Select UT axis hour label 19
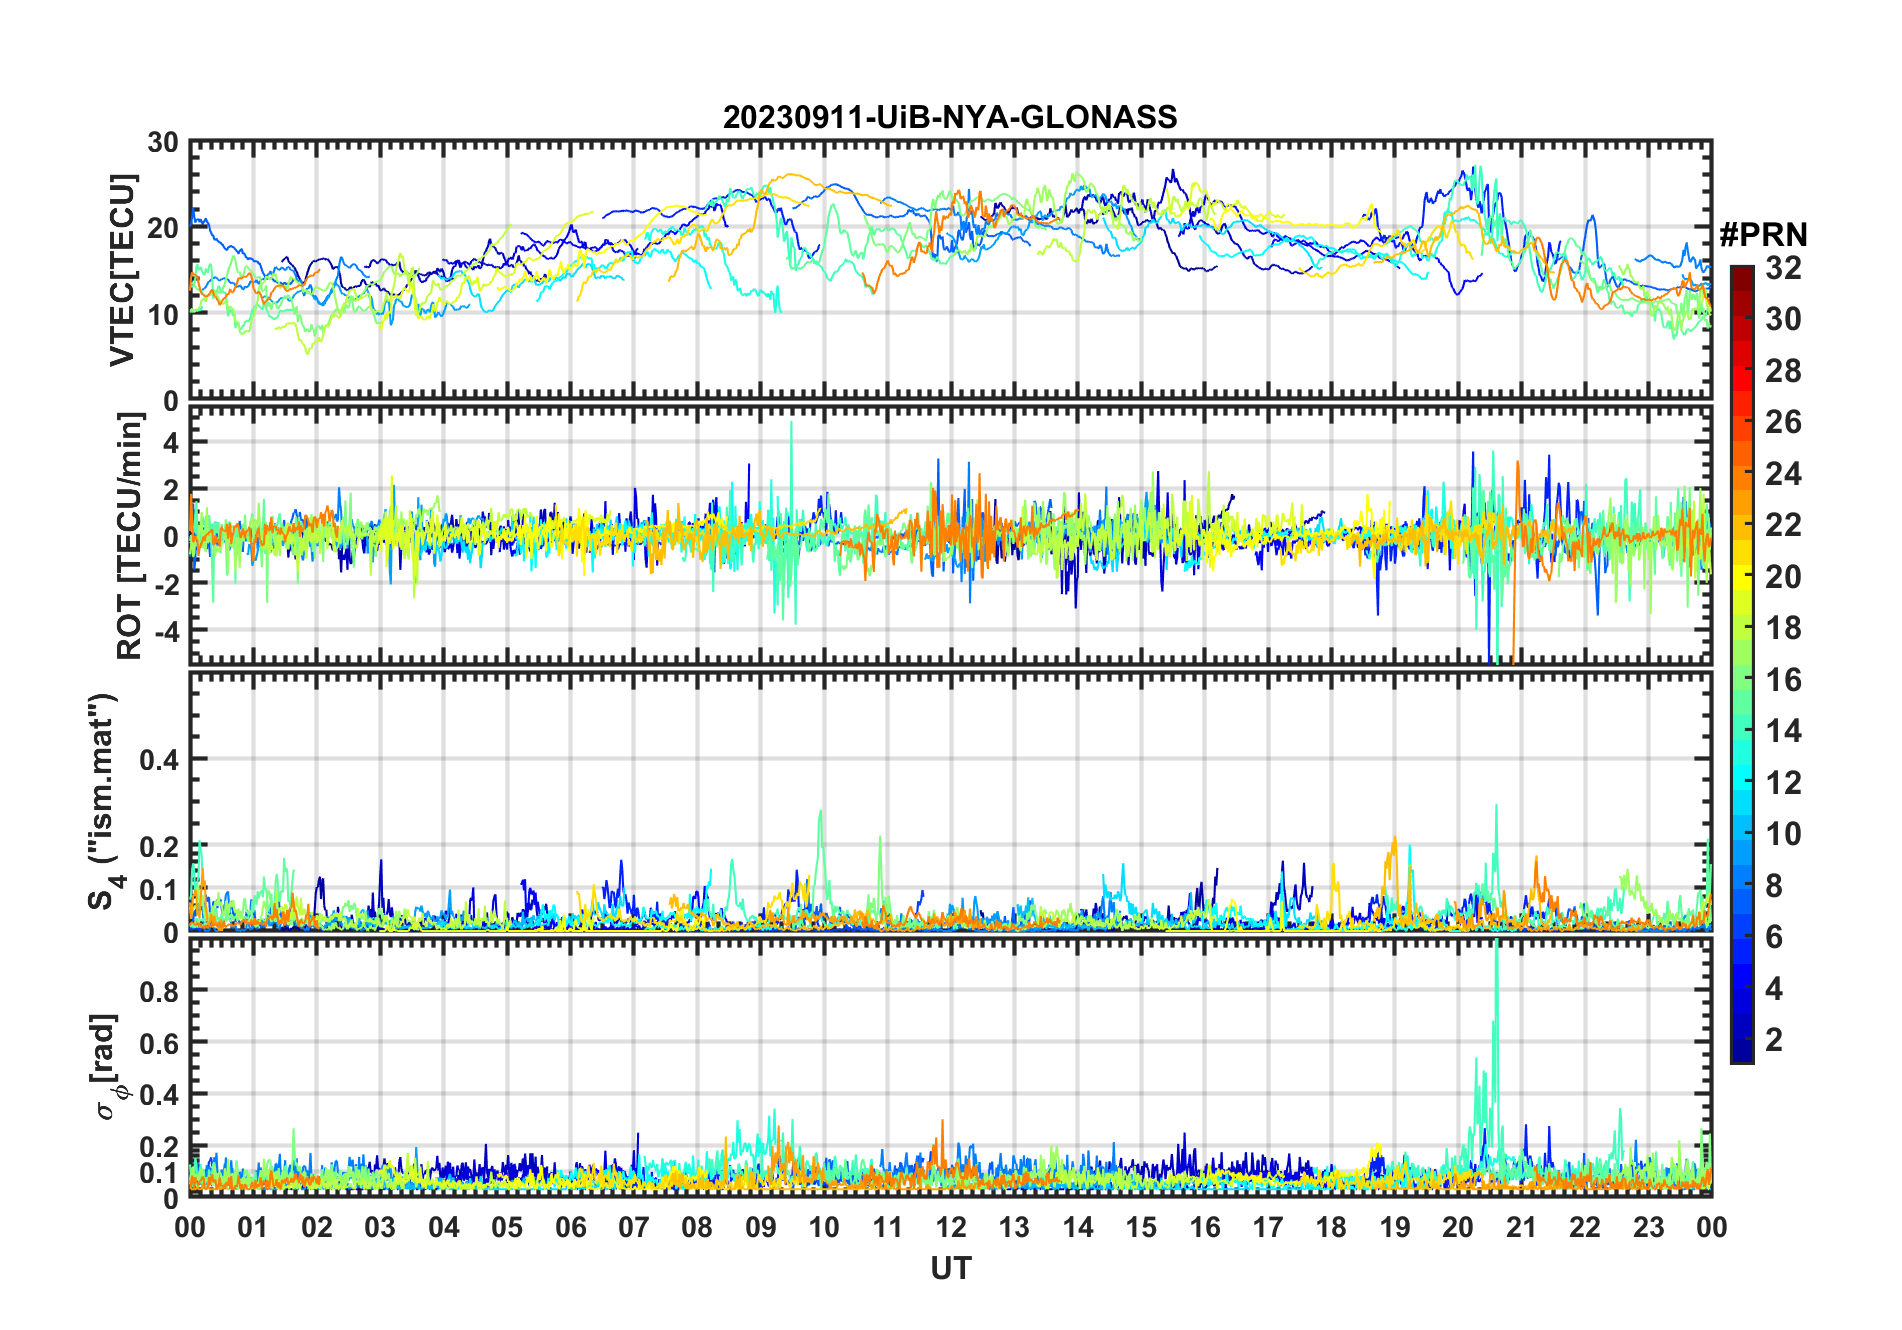 (1395, 1227)
